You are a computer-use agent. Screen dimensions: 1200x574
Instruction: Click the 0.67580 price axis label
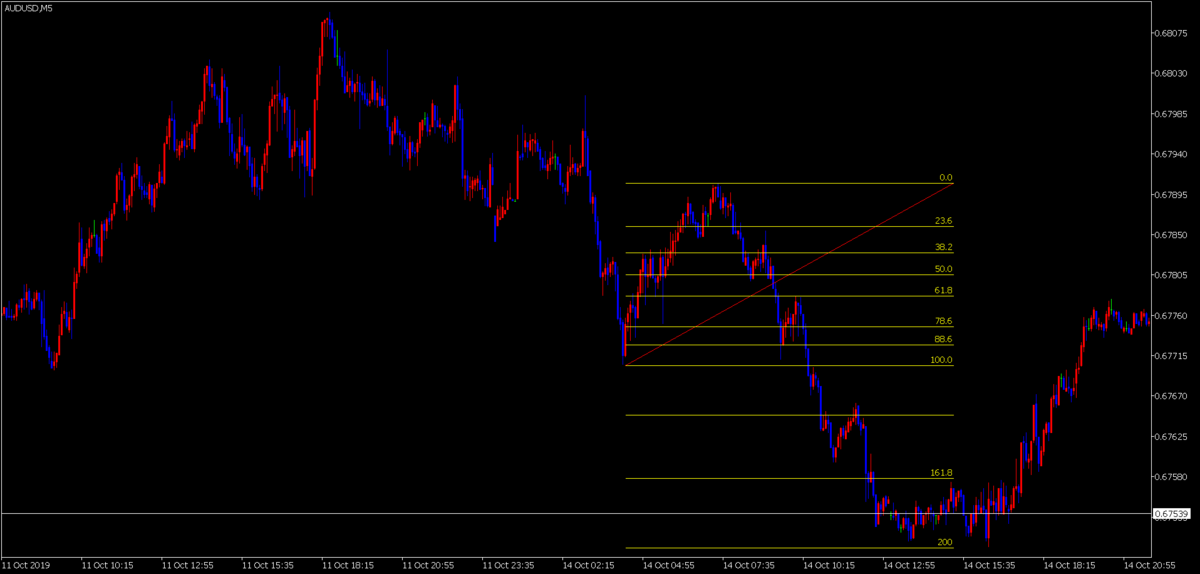(1171, 477)
